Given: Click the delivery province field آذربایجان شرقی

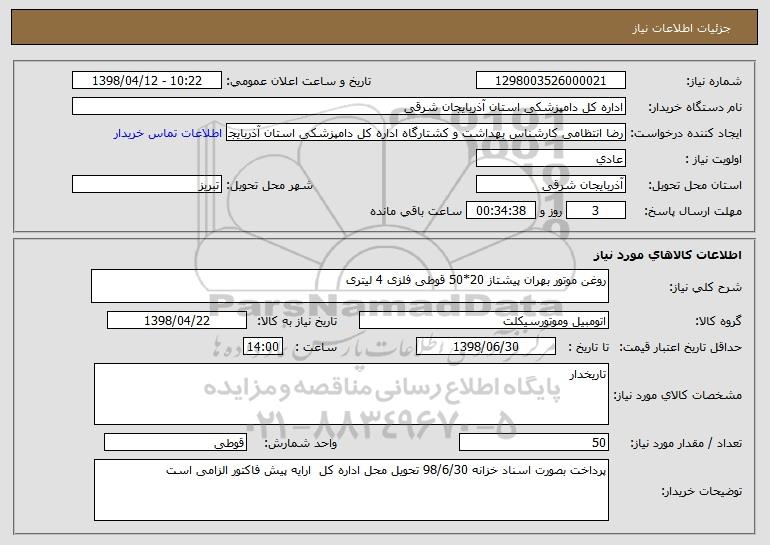Looking at the screenshot, I should [550, 185].
